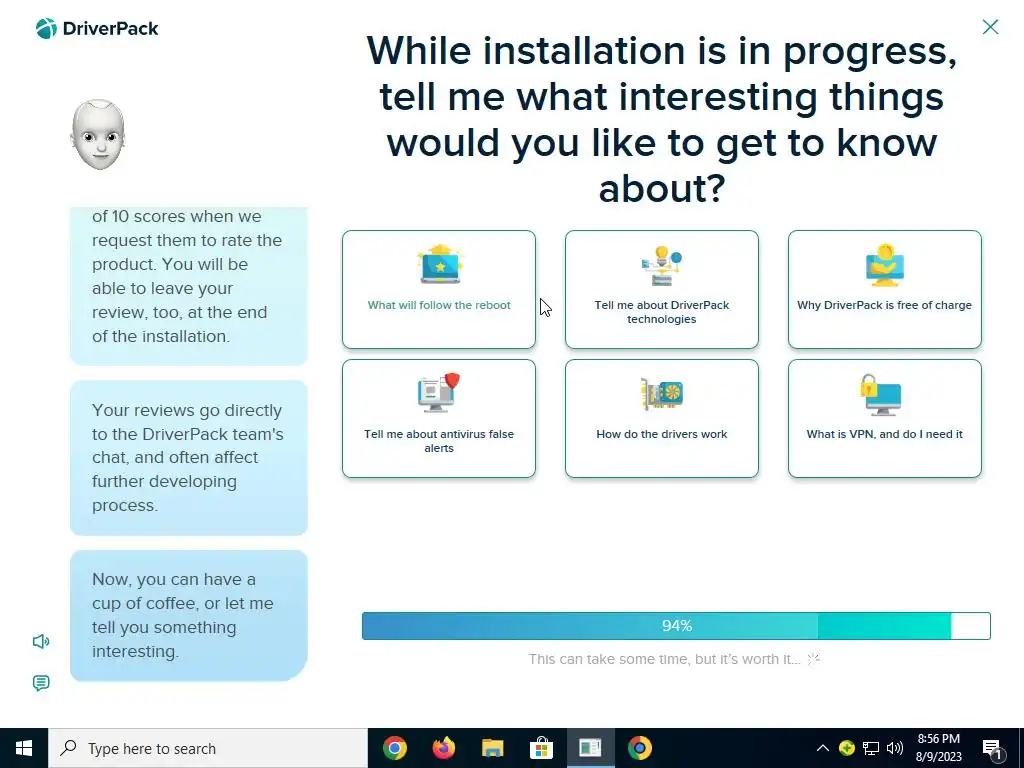Click the lightbulb technologies icon

coord(662,265)
